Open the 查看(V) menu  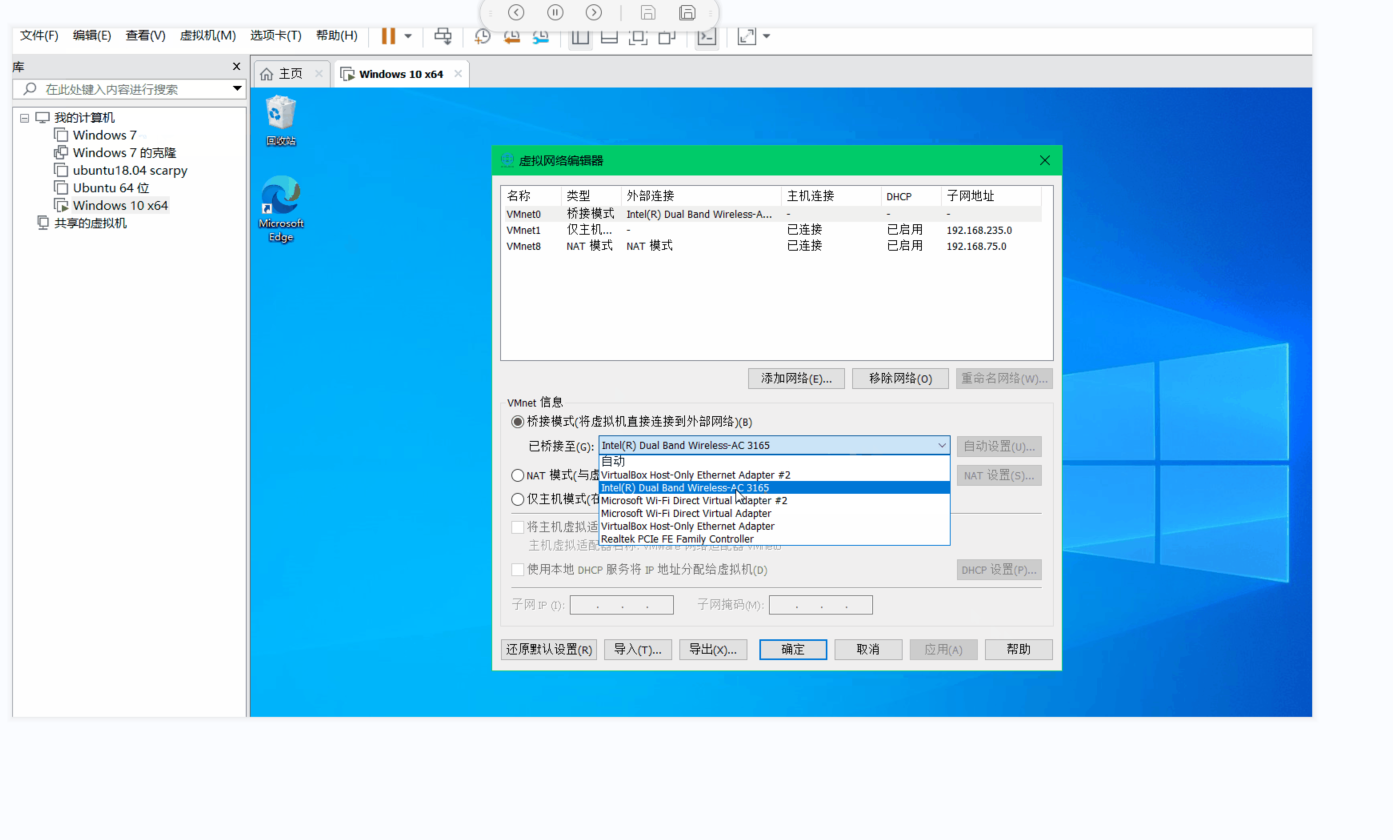(x=145, y=35)
